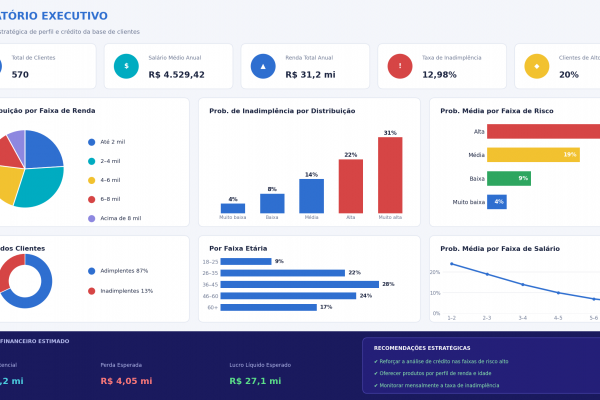Click the red Alta risk bar
This screenshot has height=400, width=600.
(543, 131)
